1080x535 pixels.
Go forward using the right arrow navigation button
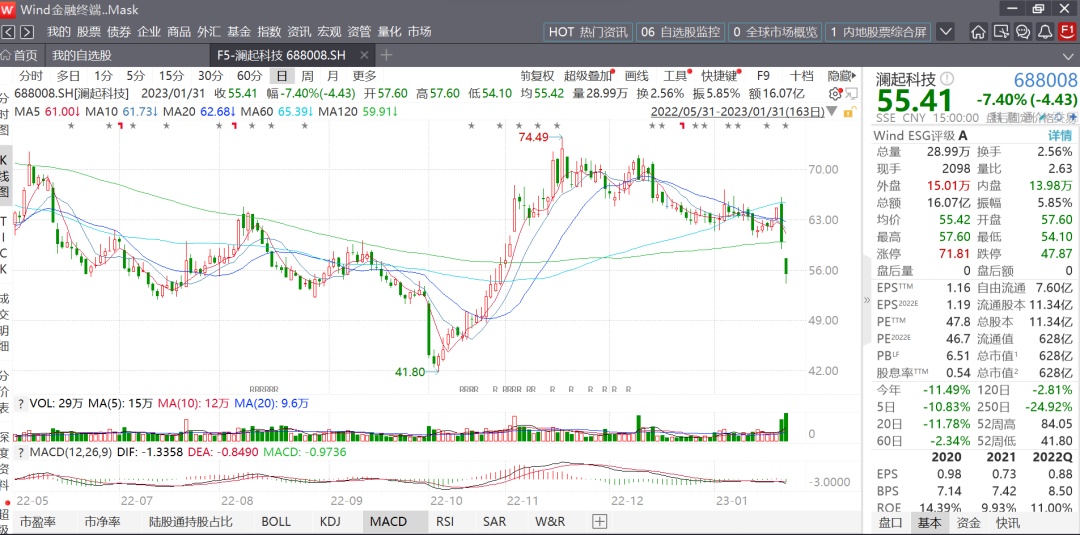27,32
